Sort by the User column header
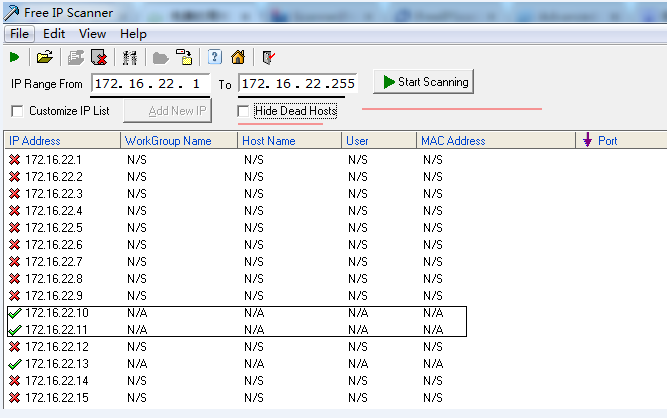Screen dimensions: 667x418 click(x=379, y=140)
